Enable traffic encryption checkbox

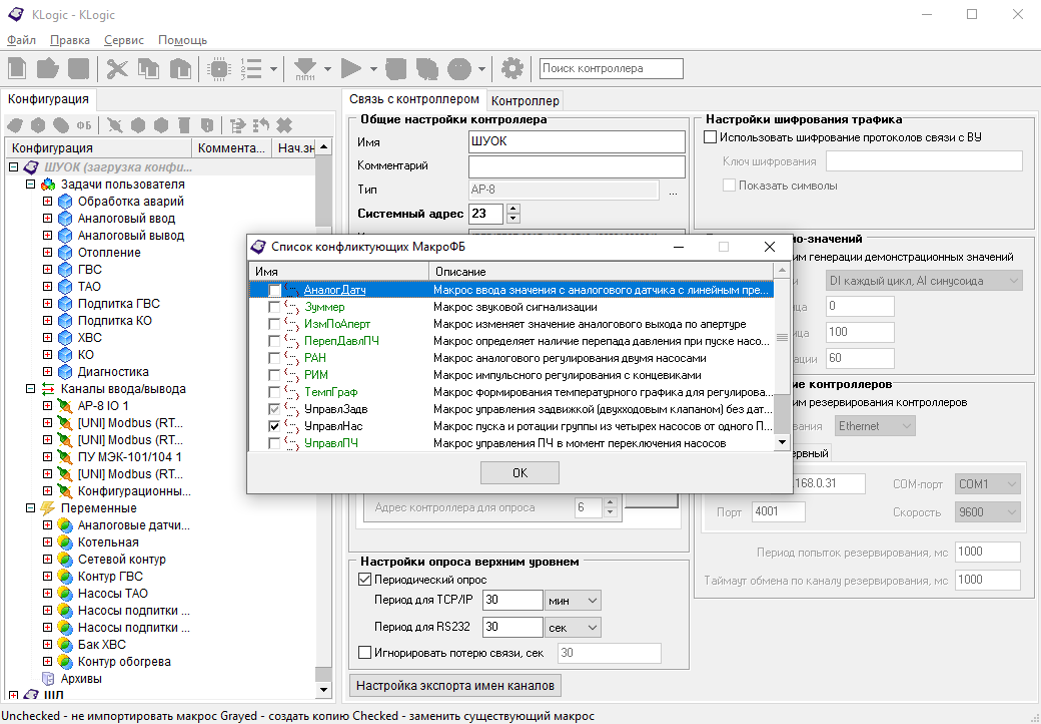711,137
